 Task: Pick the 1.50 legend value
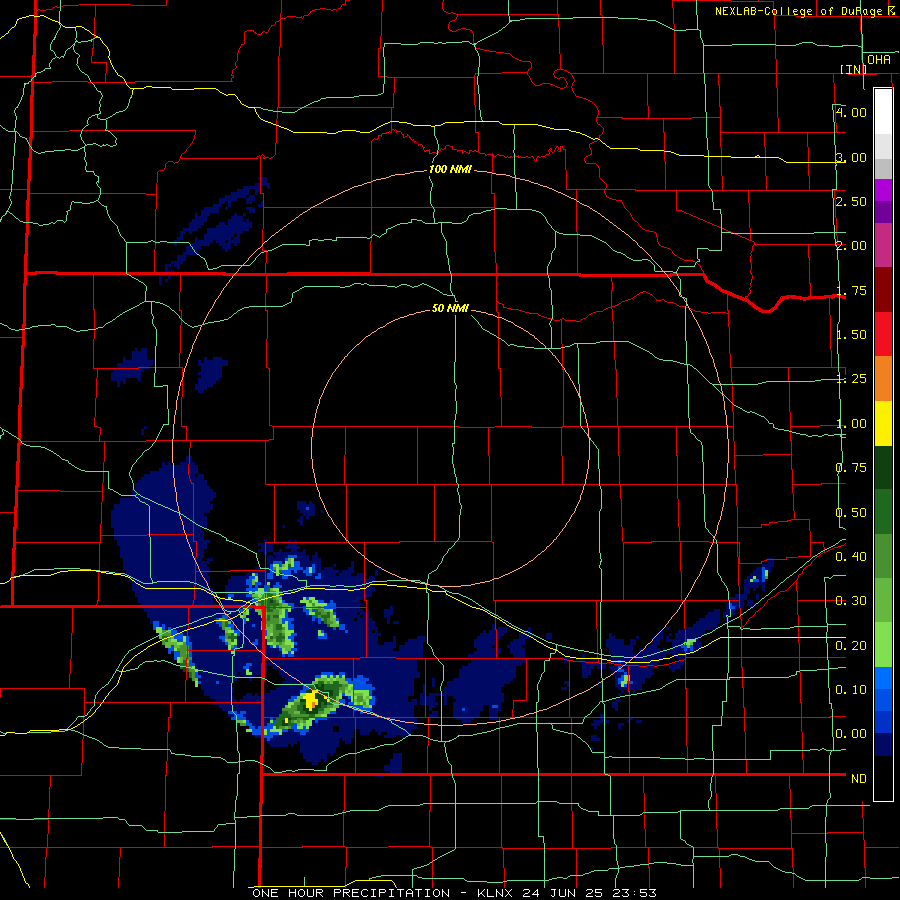851,335
